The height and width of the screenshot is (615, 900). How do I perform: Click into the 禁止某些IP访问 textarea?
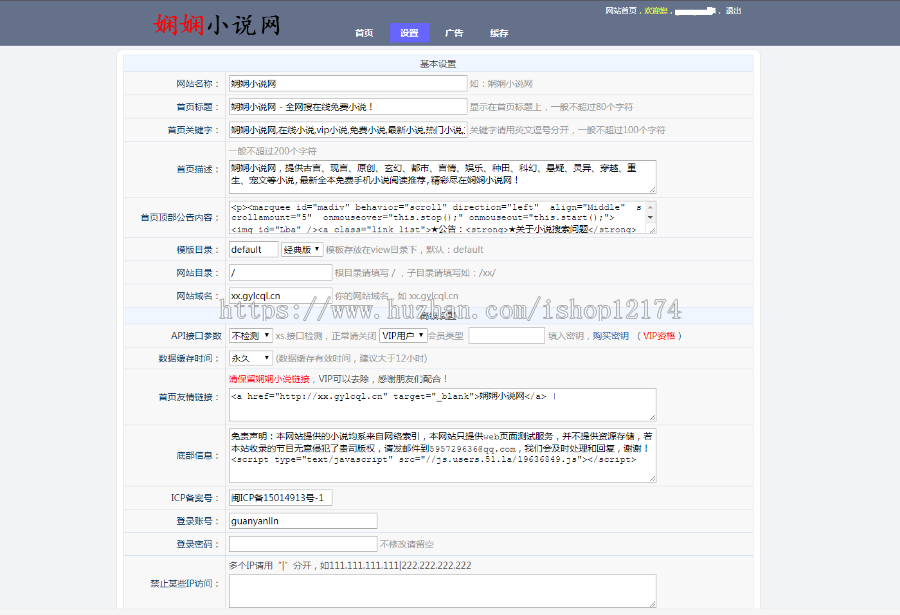pos(443,590)
